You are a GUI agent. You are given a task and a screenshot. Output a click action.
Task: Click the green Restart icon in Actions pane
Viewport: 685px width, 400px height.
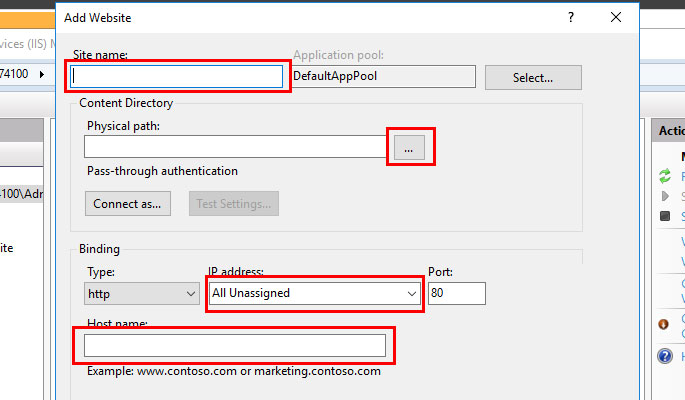point(665,176)
